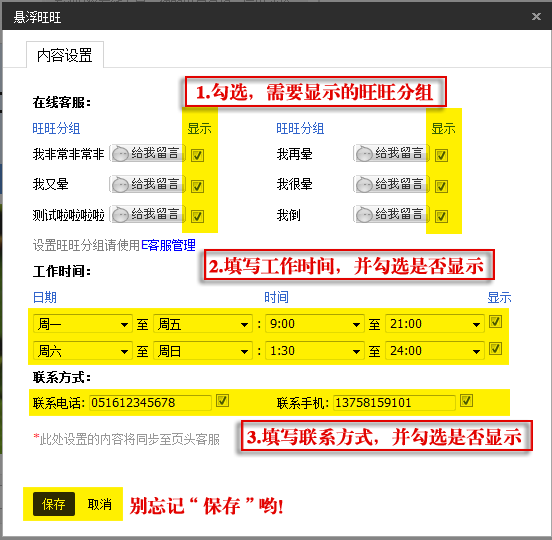This screenshot has height=540, width=552.
Task: Close the 悬浮旺旺 dialog with X
Action: (x=536, y=16)
